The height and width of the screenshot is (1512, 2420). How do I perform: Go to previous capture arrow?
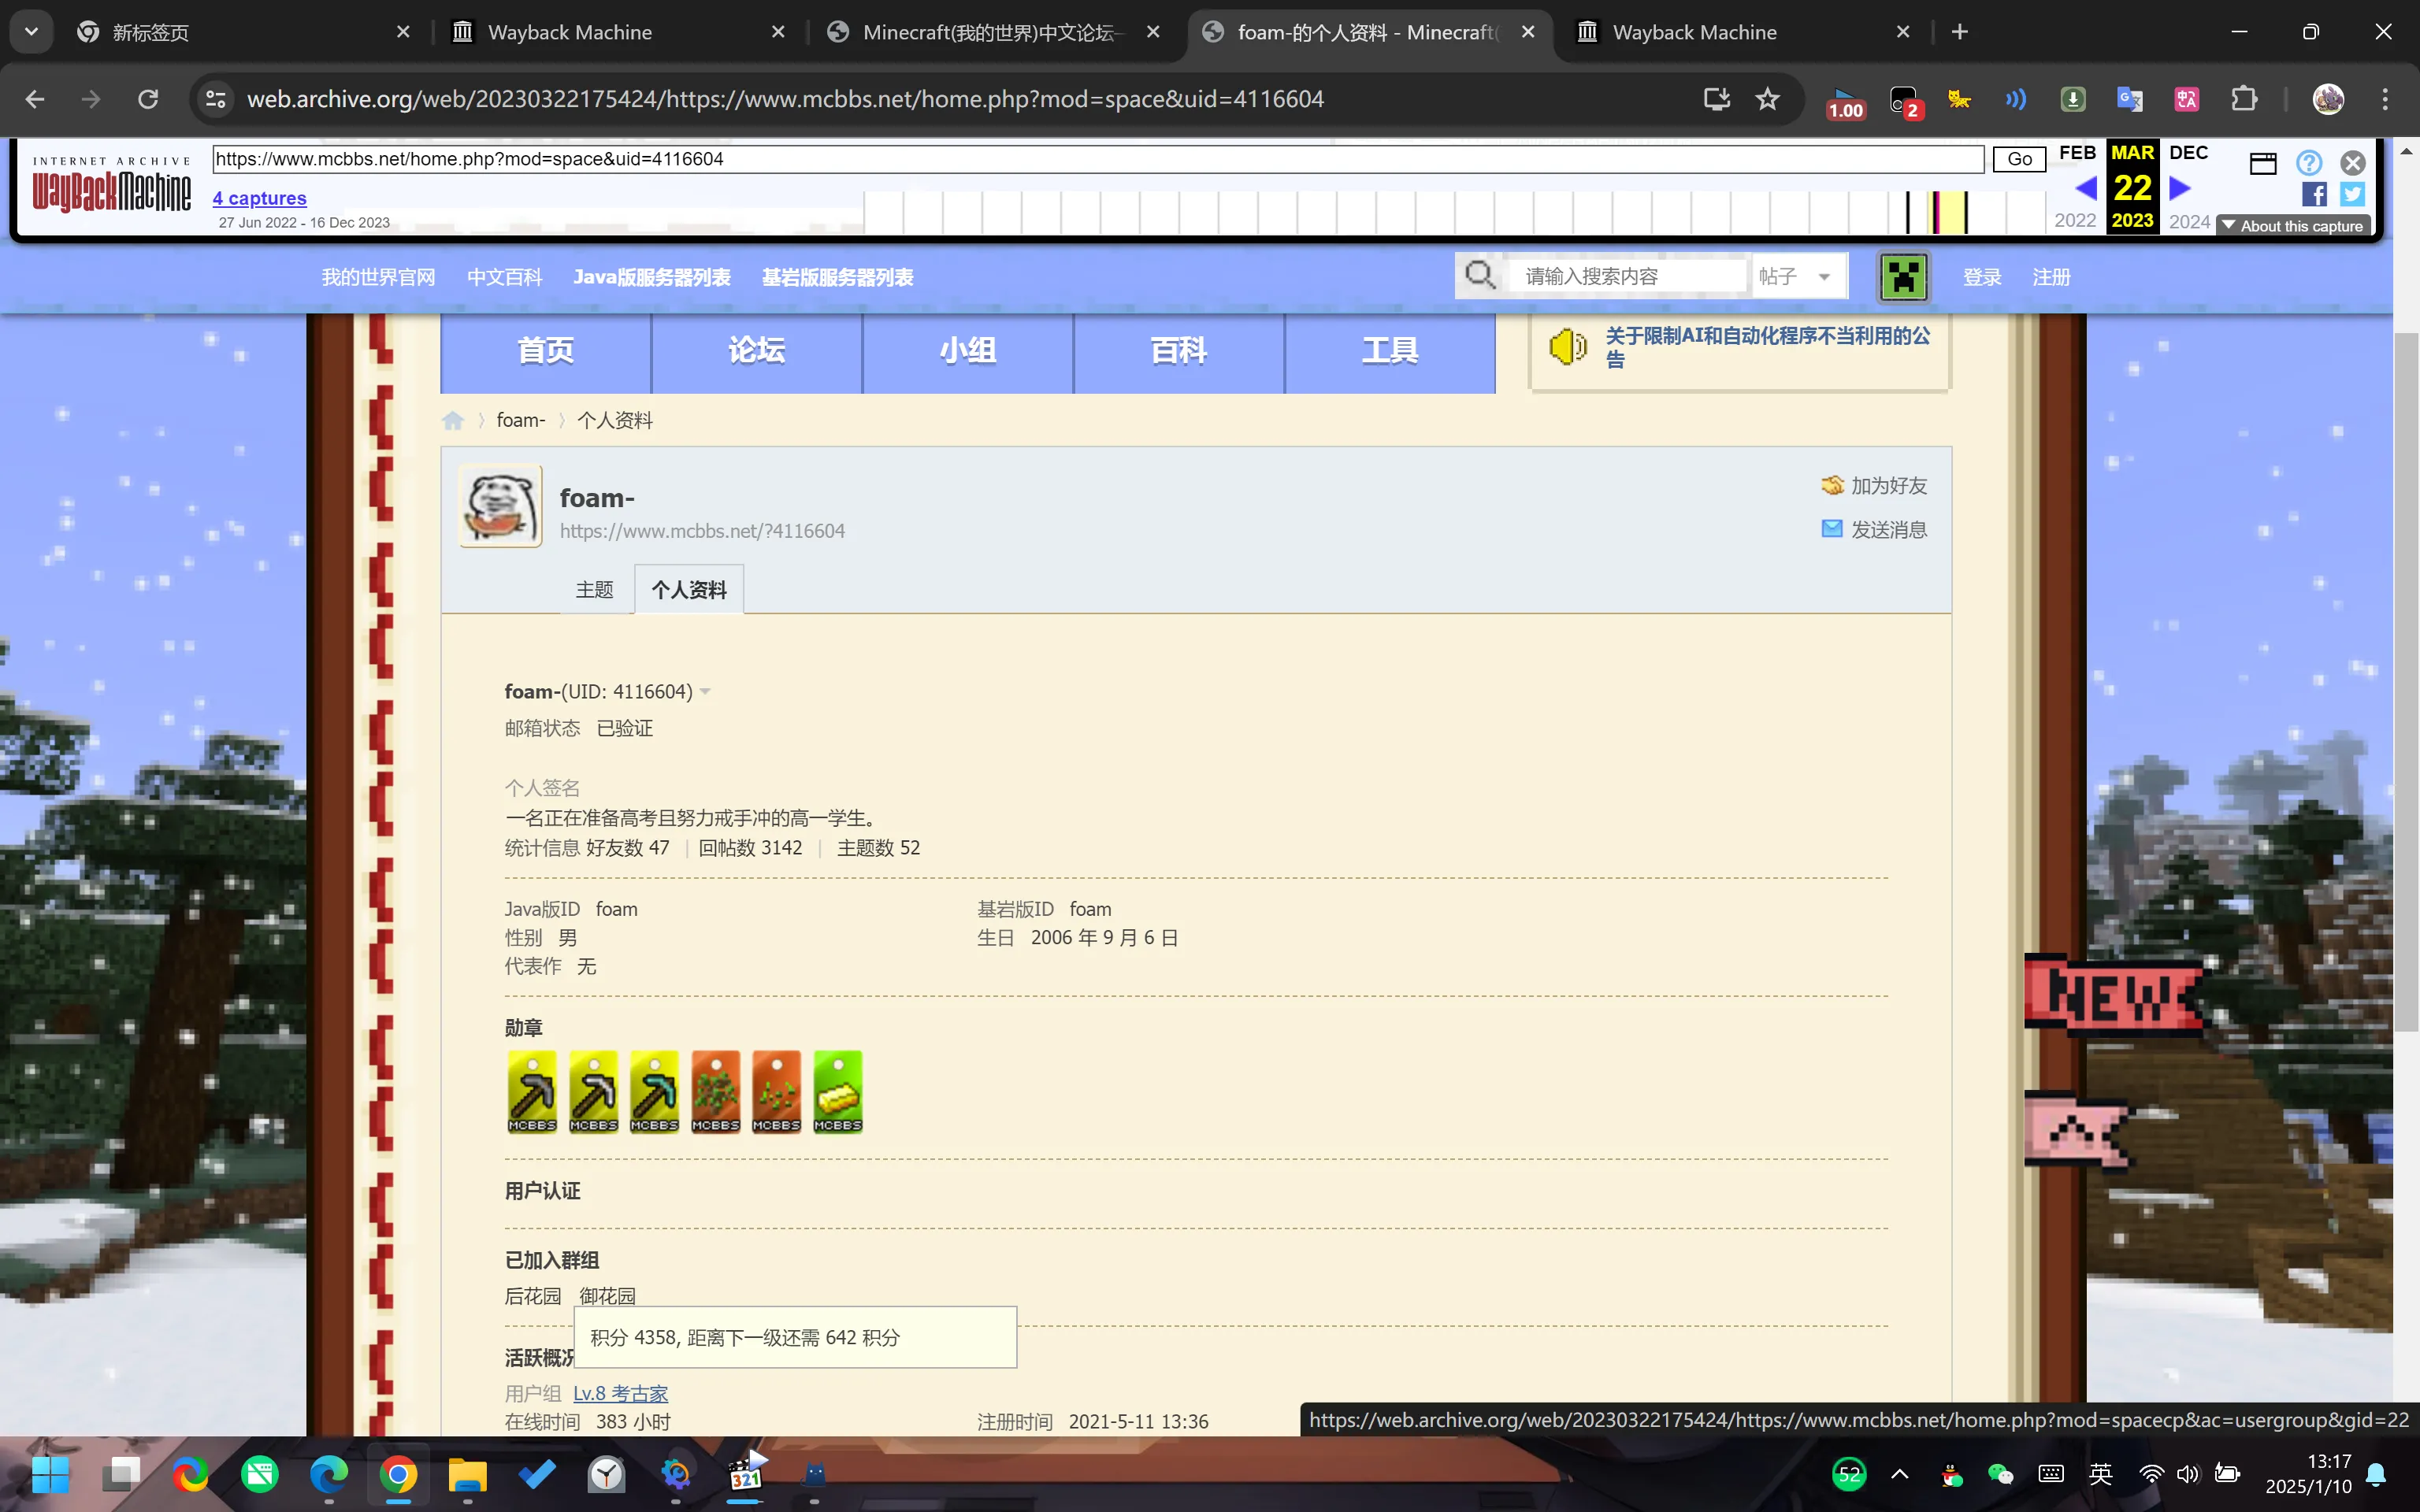pos(2086,188)
